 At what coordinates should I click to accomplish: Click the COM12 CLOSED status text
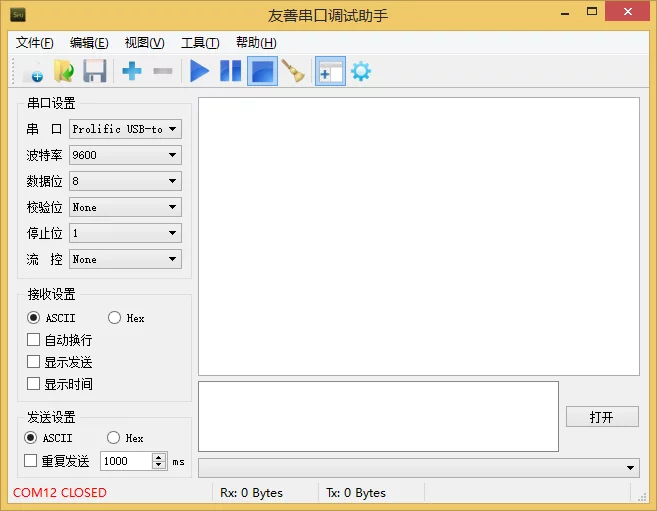(x=60, y=493)
